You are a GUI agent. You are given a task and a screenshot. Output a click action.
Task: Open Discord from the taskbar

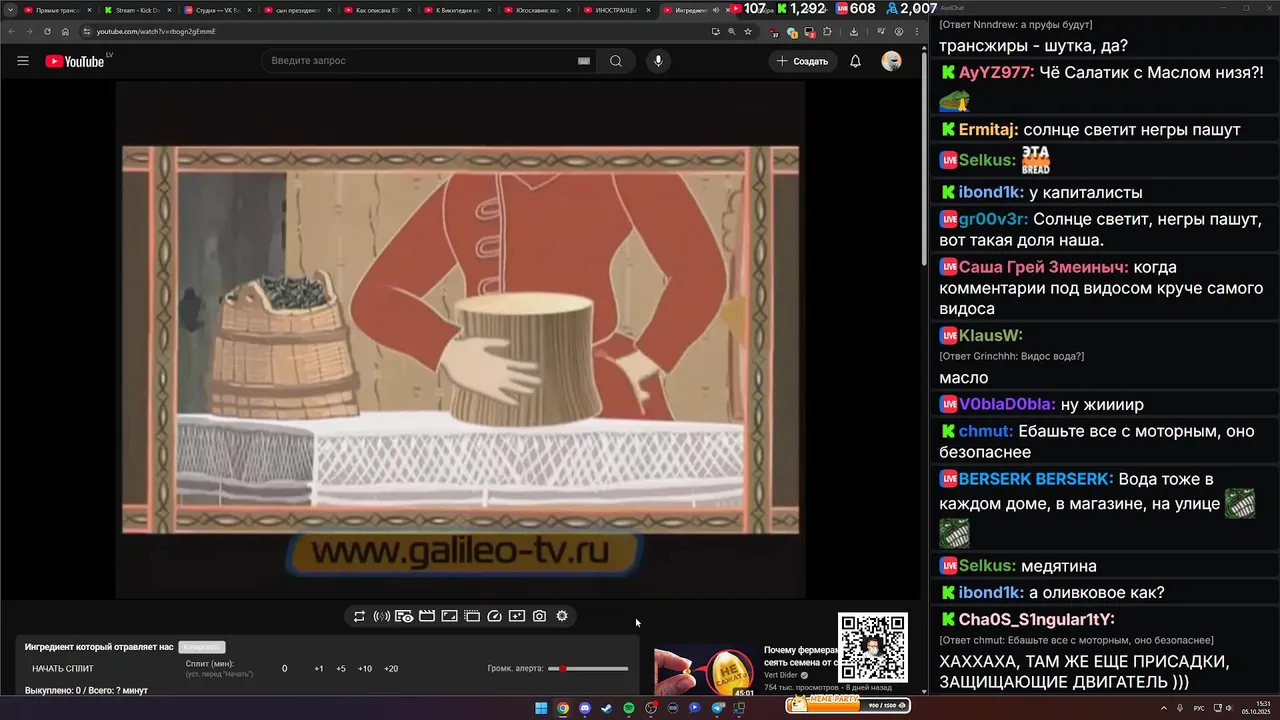pos(585,708)
